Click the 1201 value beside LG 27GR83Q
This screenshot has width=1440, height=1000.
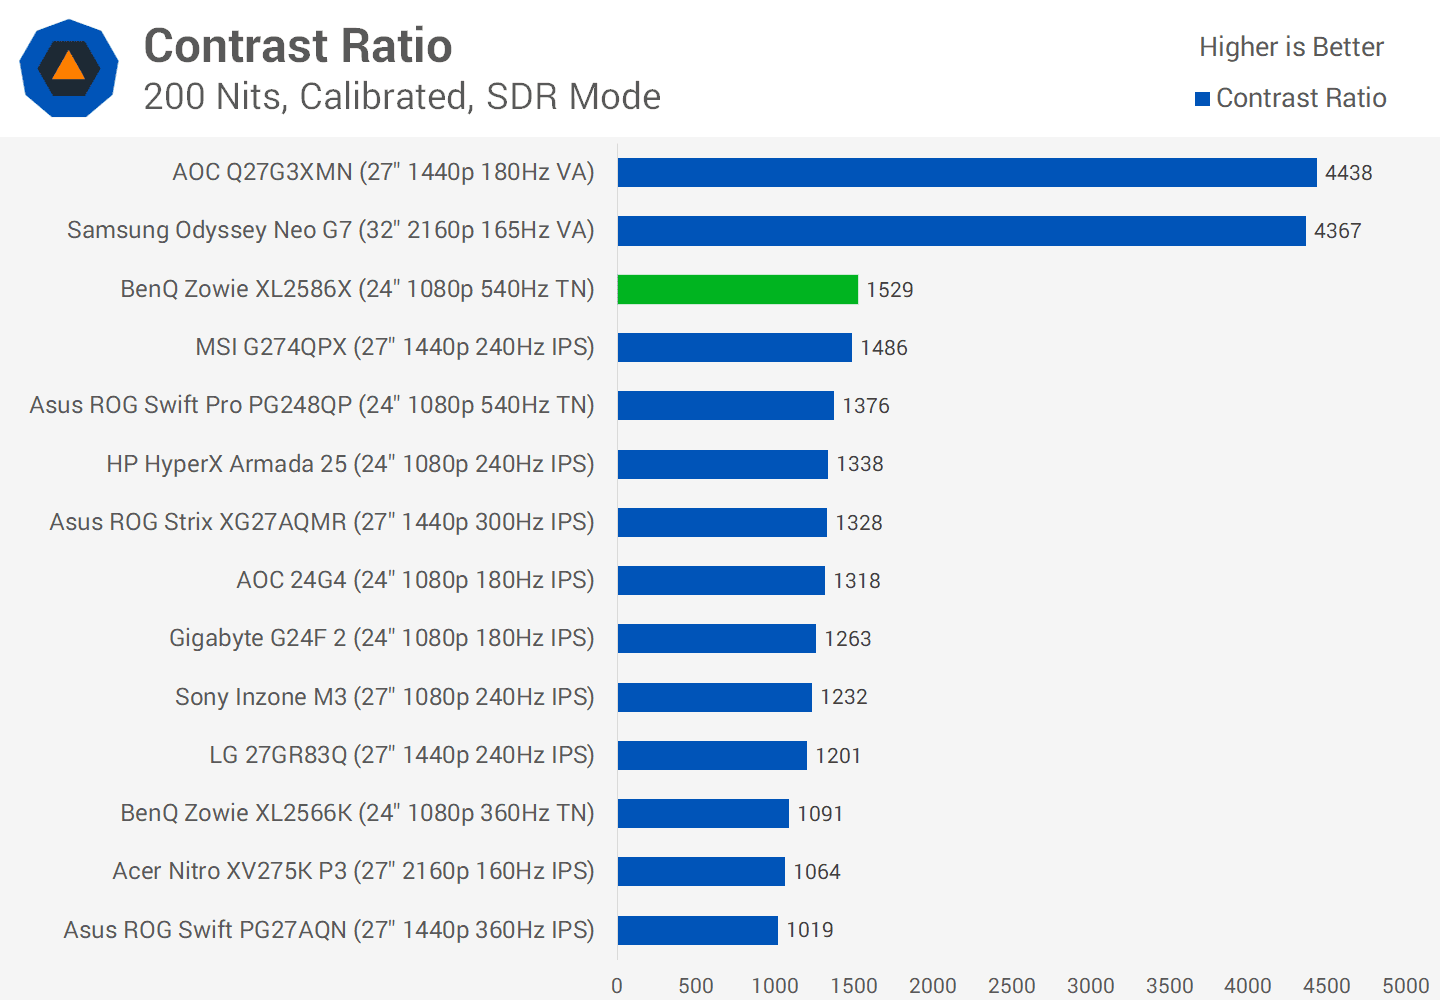[838, 756]
